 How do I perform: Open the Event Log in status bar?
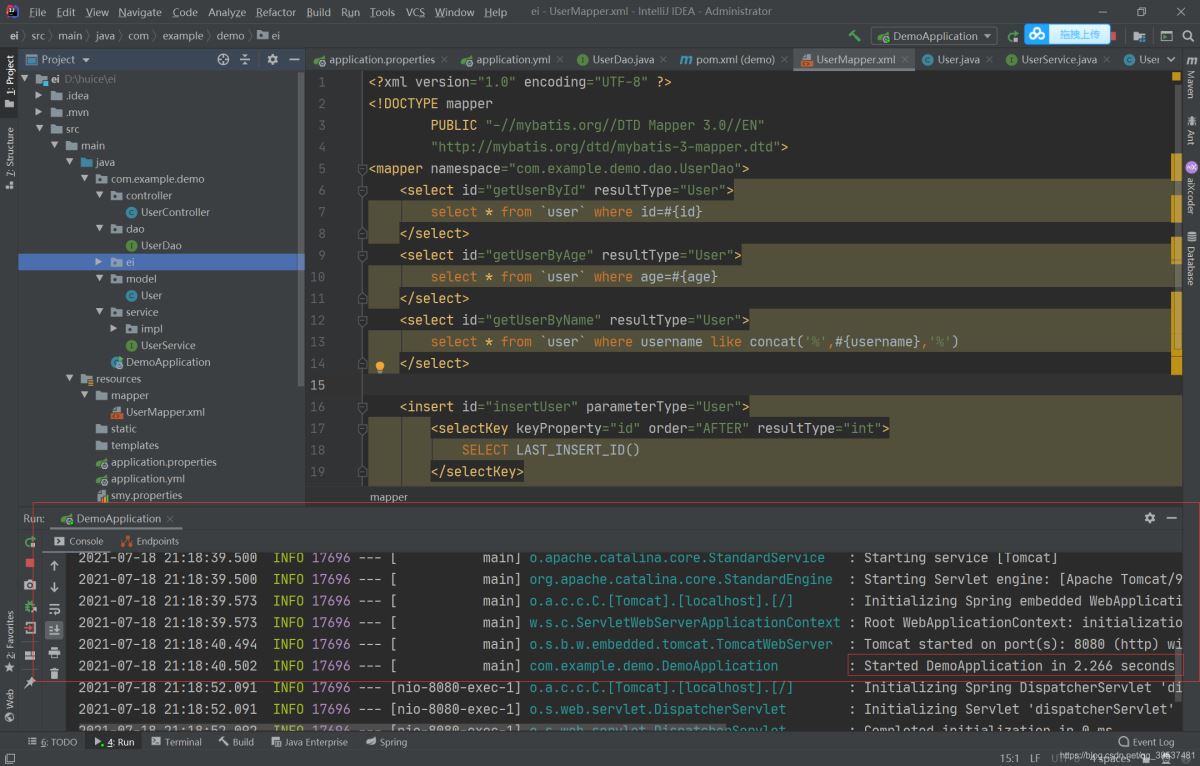1146,742
